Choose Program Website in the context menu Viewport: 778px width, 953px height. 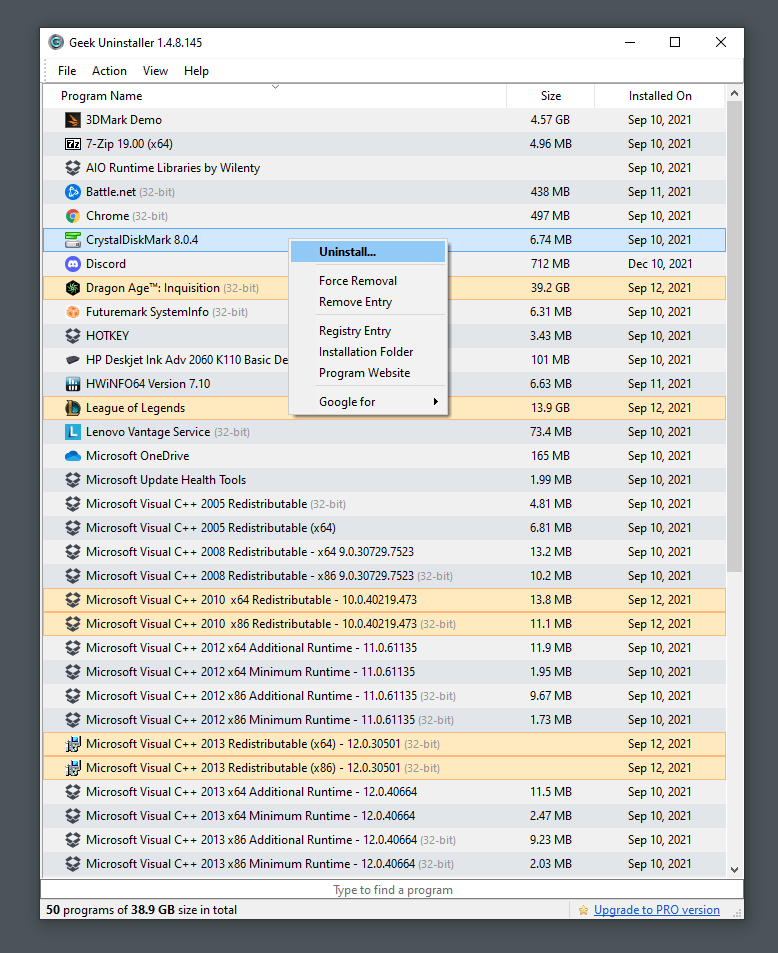368,373
